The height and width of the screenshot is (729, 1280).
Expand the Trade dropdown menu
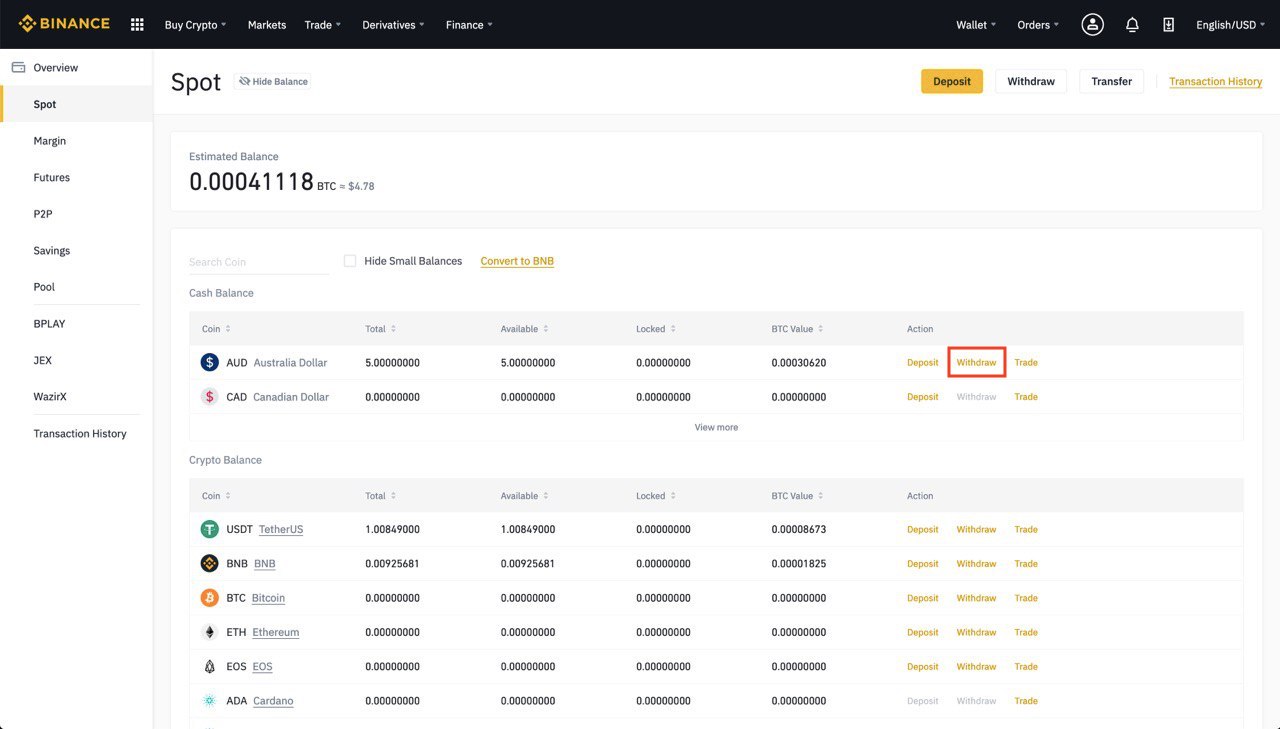coord(323,25)
